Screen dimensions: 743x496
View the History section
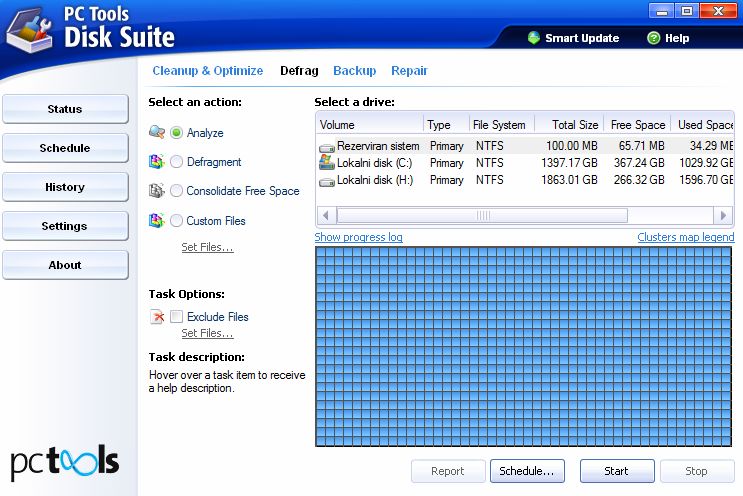click(x=65, y=187)
